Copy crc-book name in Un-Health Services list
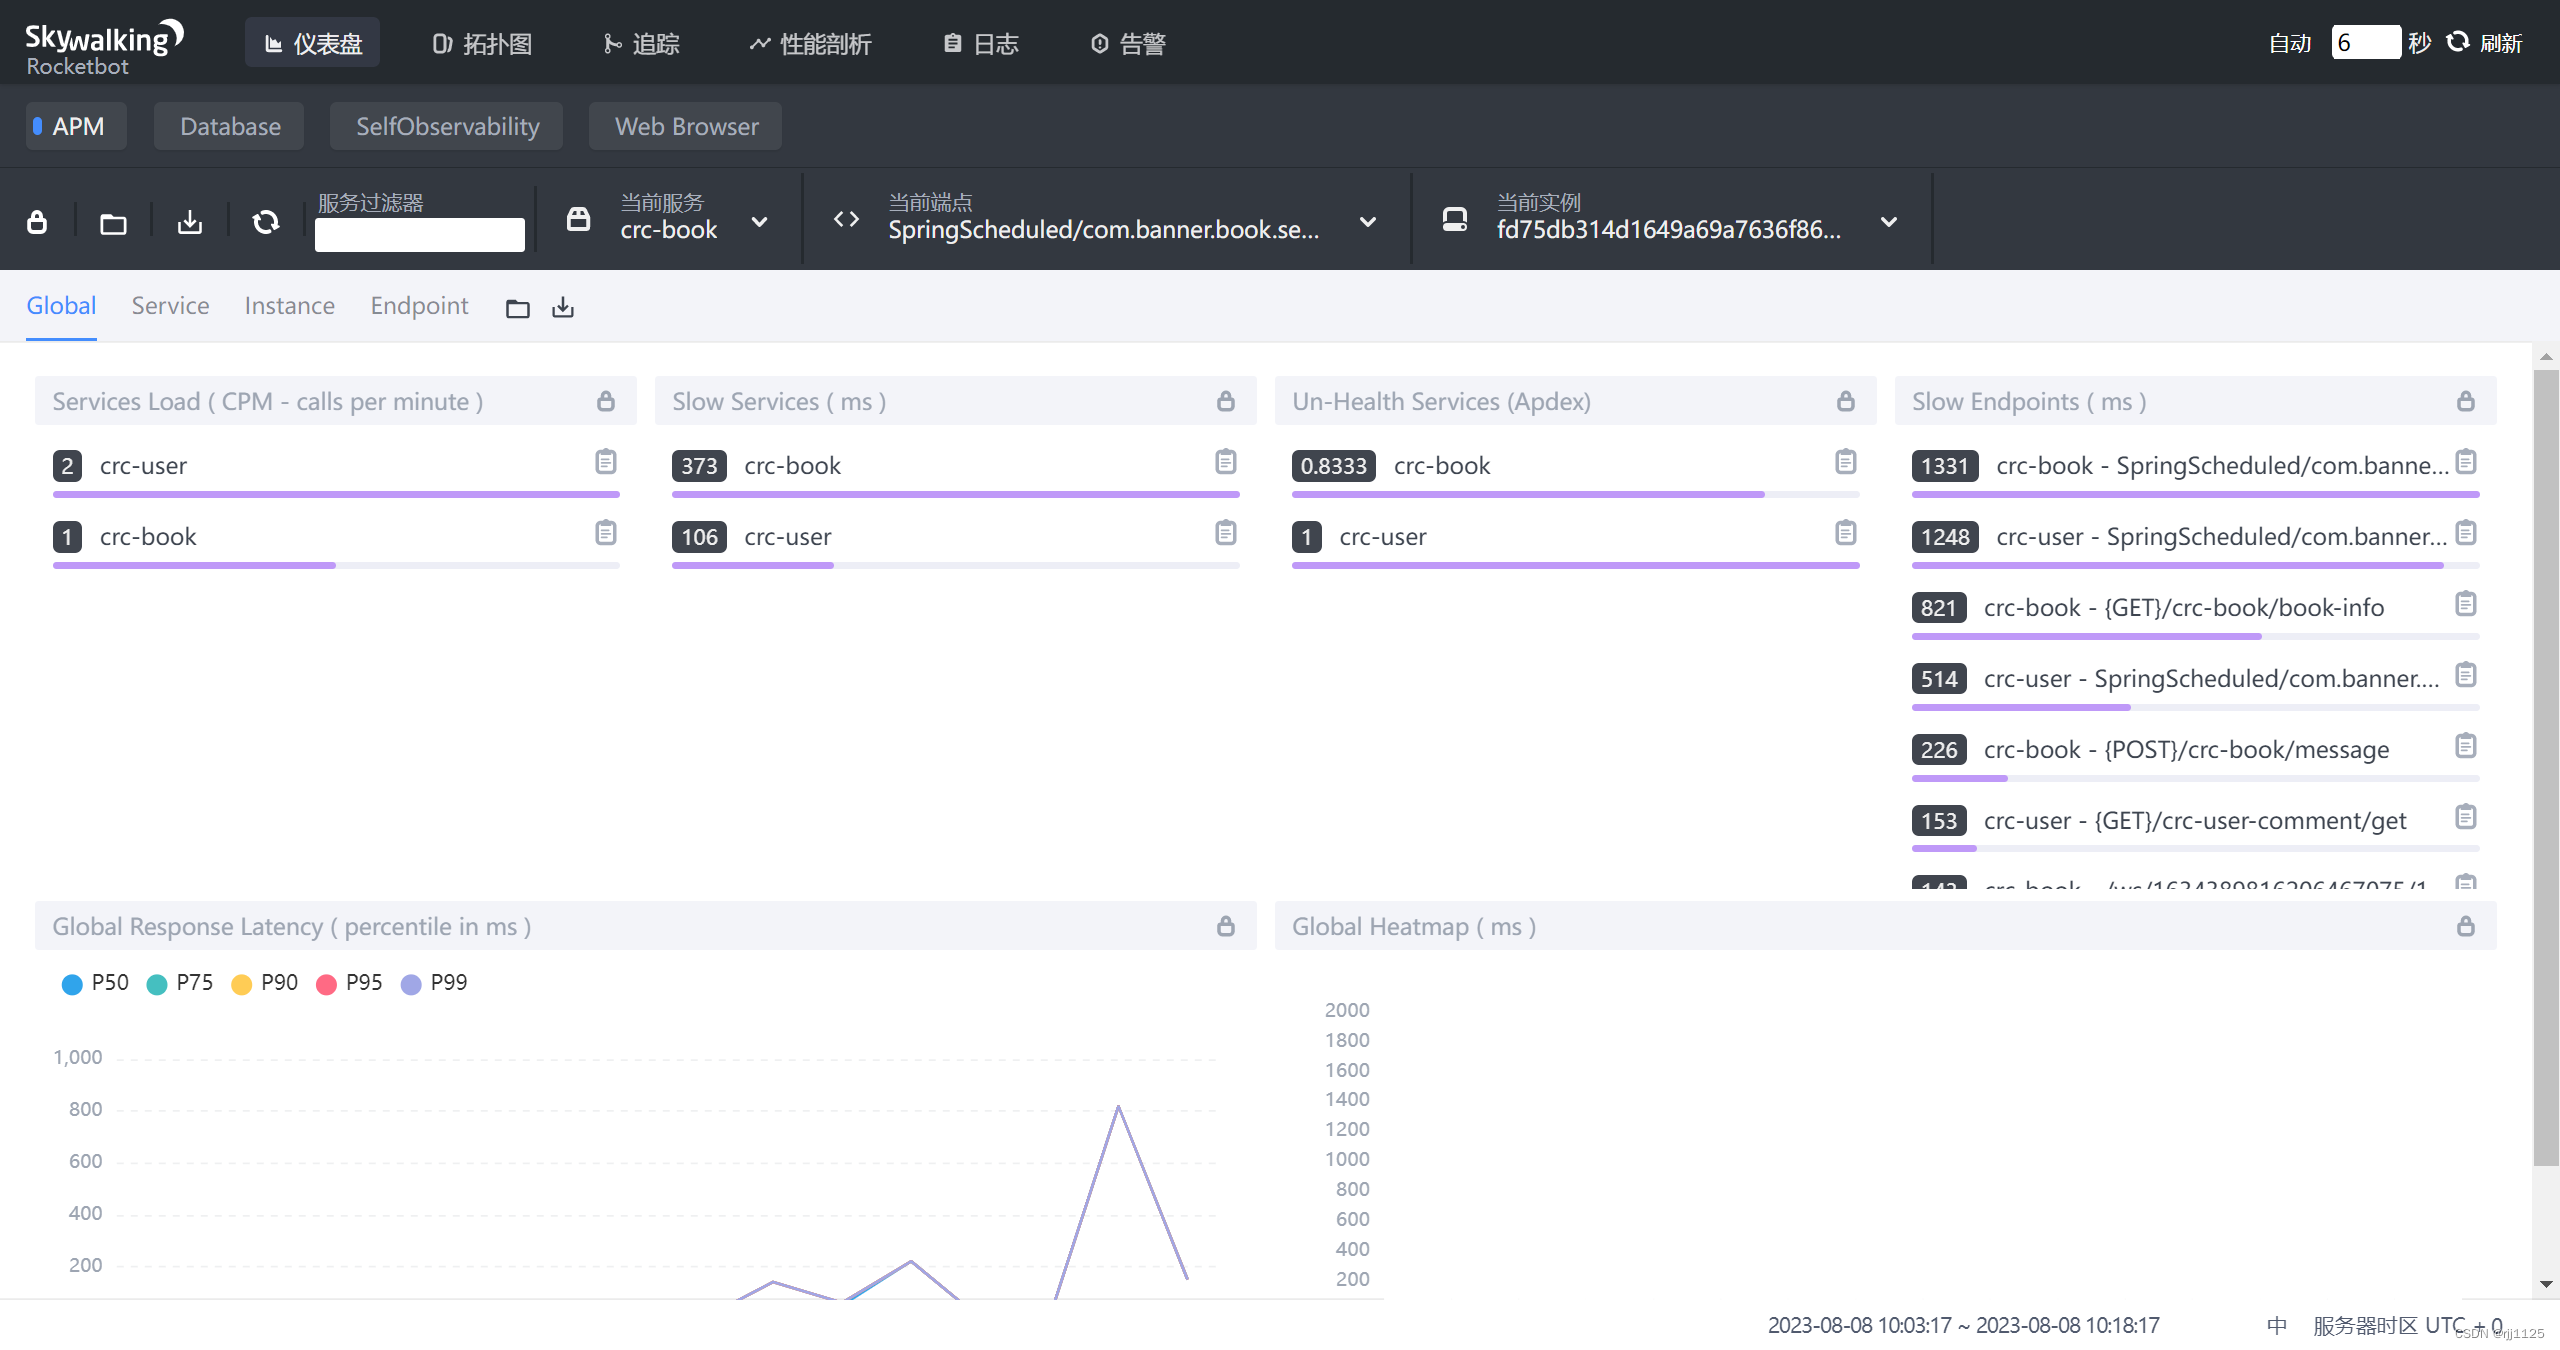 (1846, 462)
